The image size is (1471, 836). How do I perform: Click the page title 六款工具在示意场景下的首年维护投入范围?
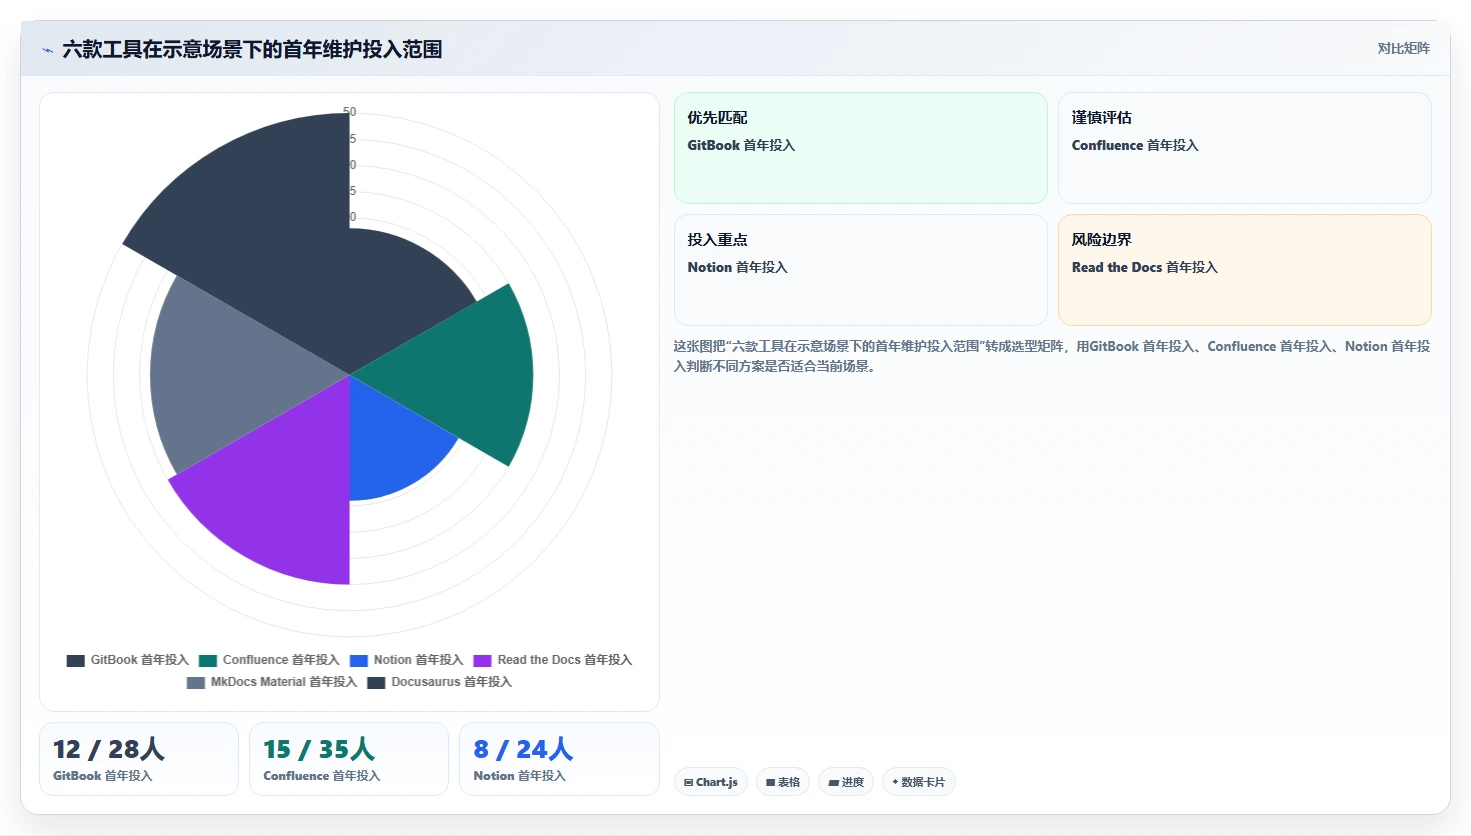coord(252,49)
